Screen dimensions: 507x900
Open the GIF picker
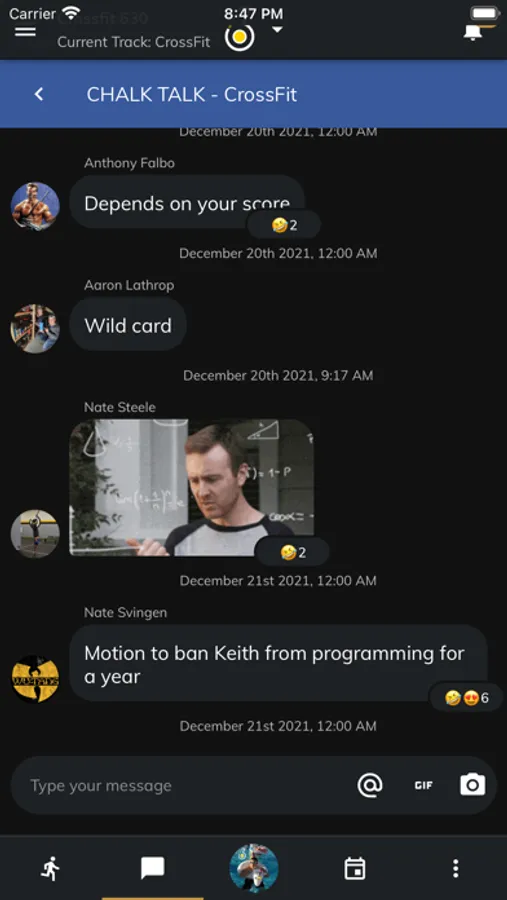click(x=424, y=785)
